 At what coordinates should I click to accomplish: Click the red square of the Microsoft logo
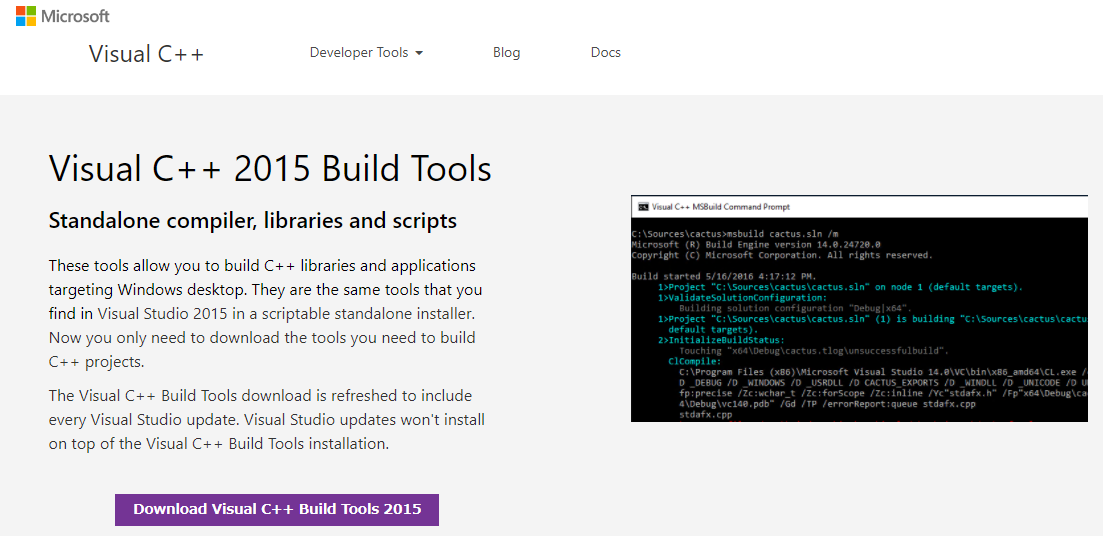coord(21,11)
